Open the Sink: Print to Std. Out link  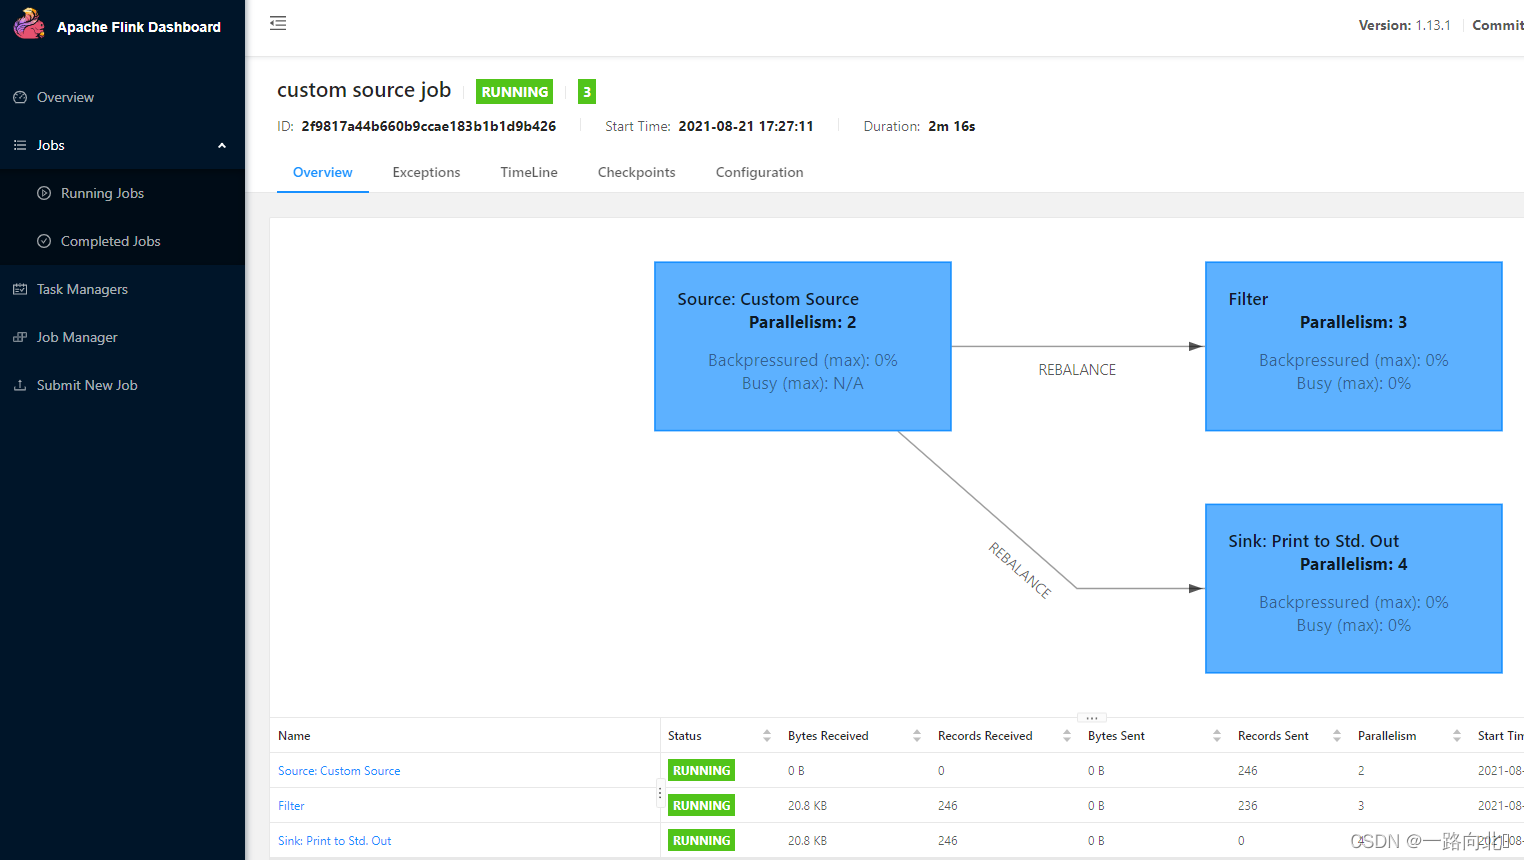pyautogui.click(x=335, y=841)
